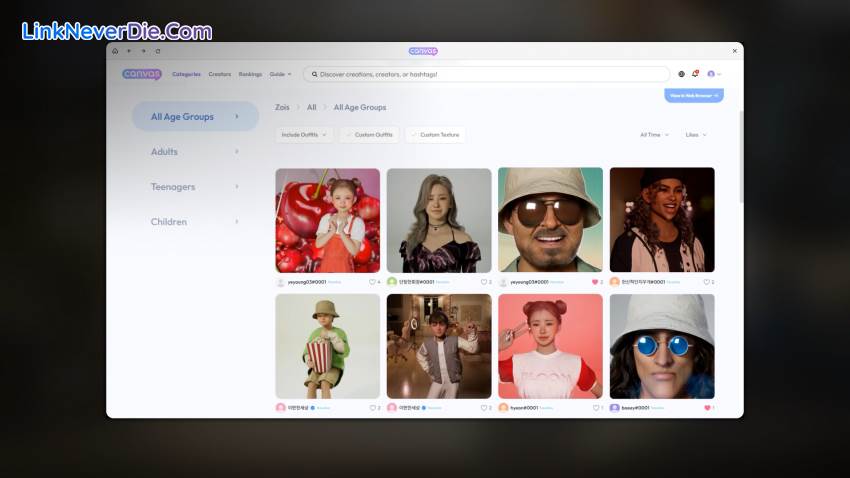850x478 pixels.
Task: Click the back arrow in the title bar
Action: click(129, 51)
